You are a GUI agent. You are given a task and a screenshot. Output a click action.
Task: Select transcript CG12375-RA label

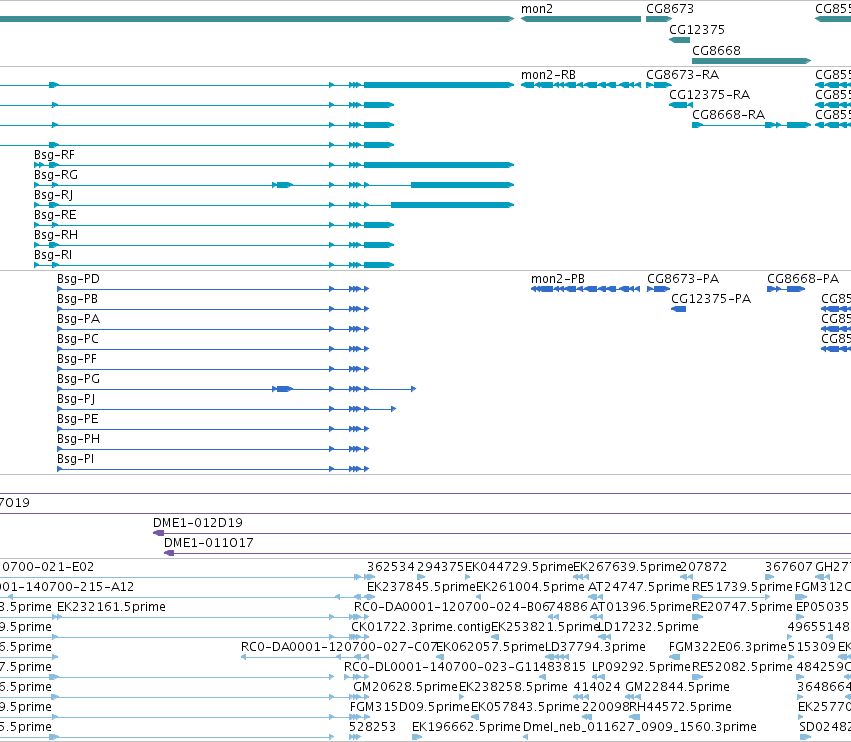tap(709, 95)
